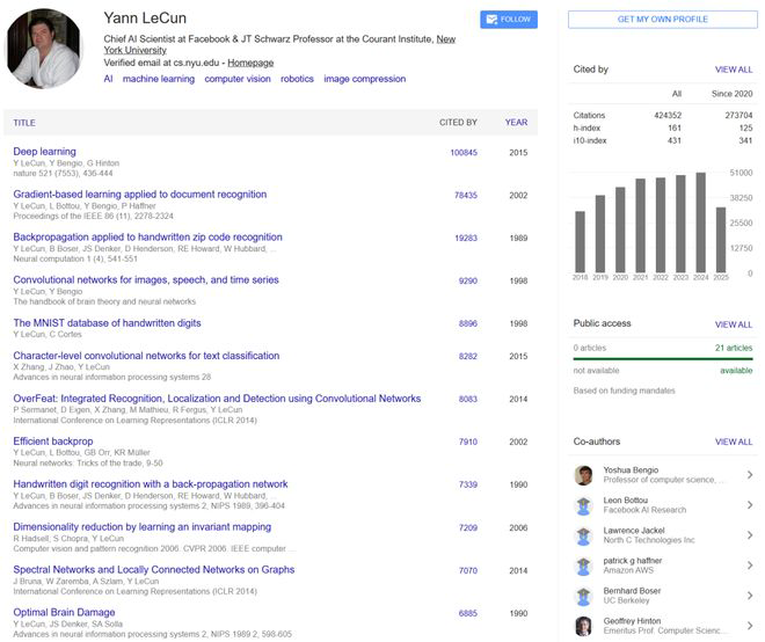Viewport: 765px width, 642px height.
Task: View the 8282 citations count
Action: pyautogui.click(x=468, y=356)
